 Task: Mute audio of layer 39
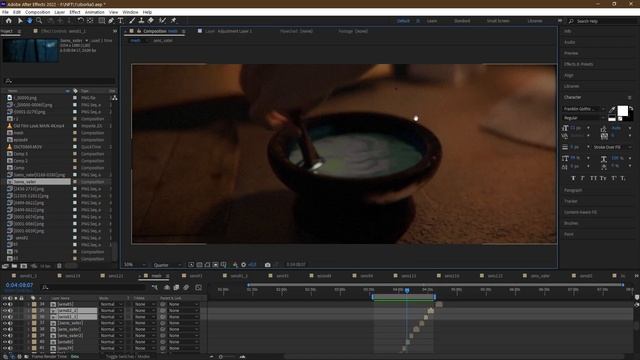(10, 336)
